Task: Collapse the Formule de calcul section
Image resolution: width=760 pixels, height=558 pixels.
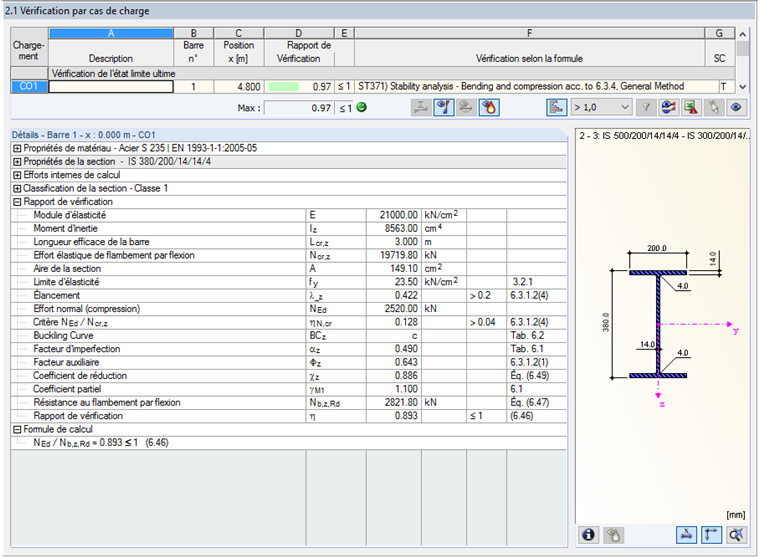Action: [x=17, y=429]
